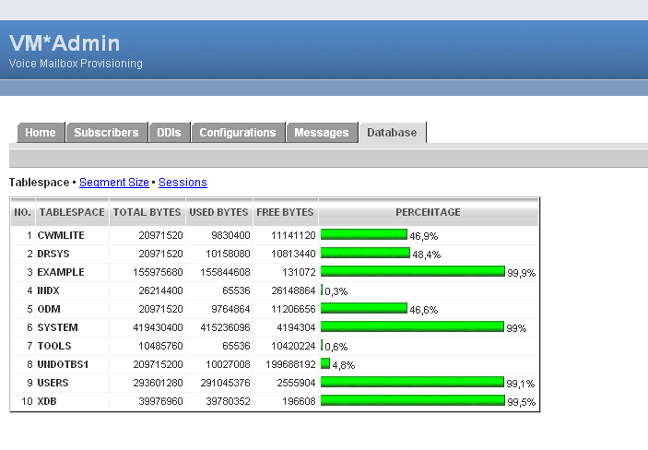Open the Sessions link

(183, 182)
